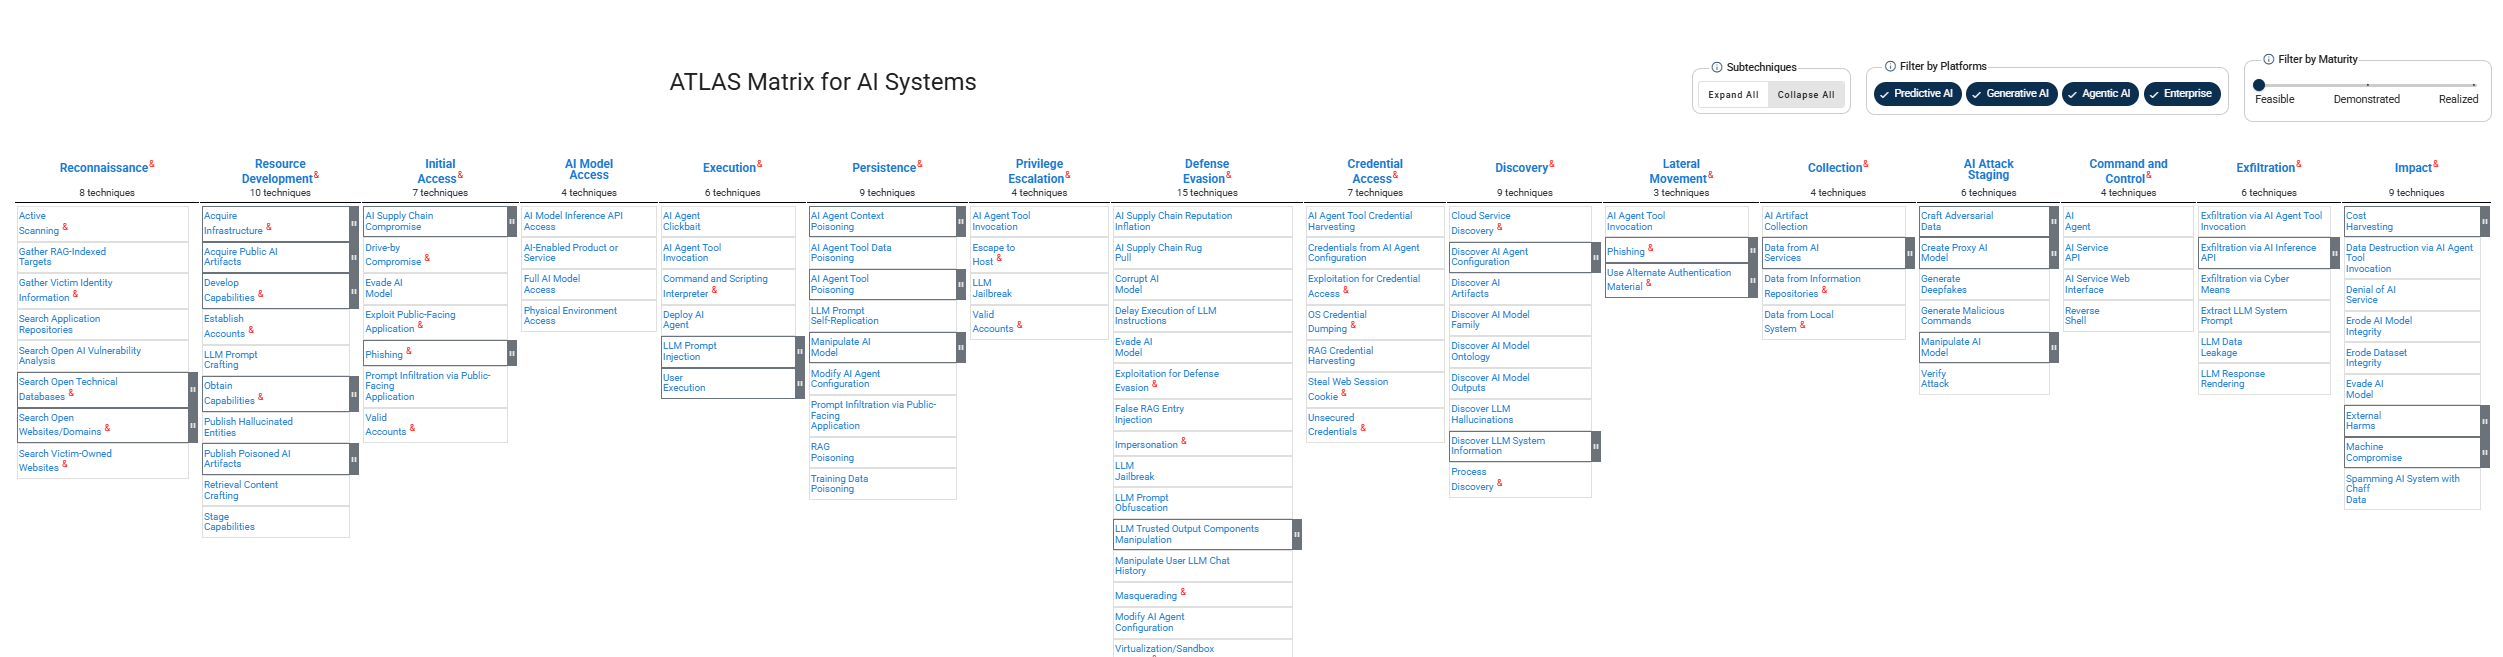Click the ATT&CK icon next to OS Credential Dumping
The image size is (2503, 657).
point(1353,325)
